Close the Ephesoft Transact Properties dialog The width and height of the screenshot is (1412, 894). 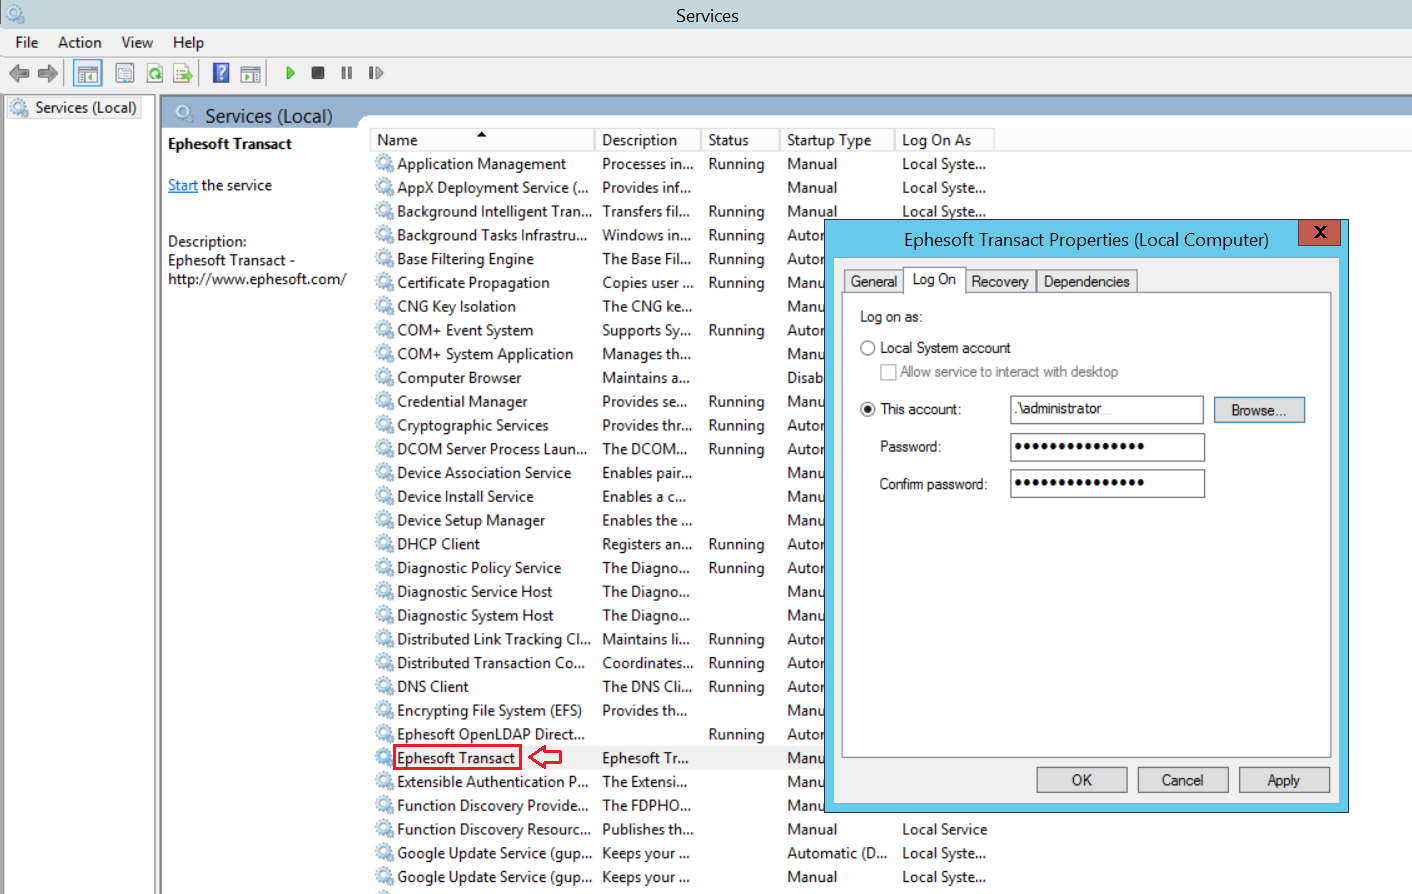1320,232
